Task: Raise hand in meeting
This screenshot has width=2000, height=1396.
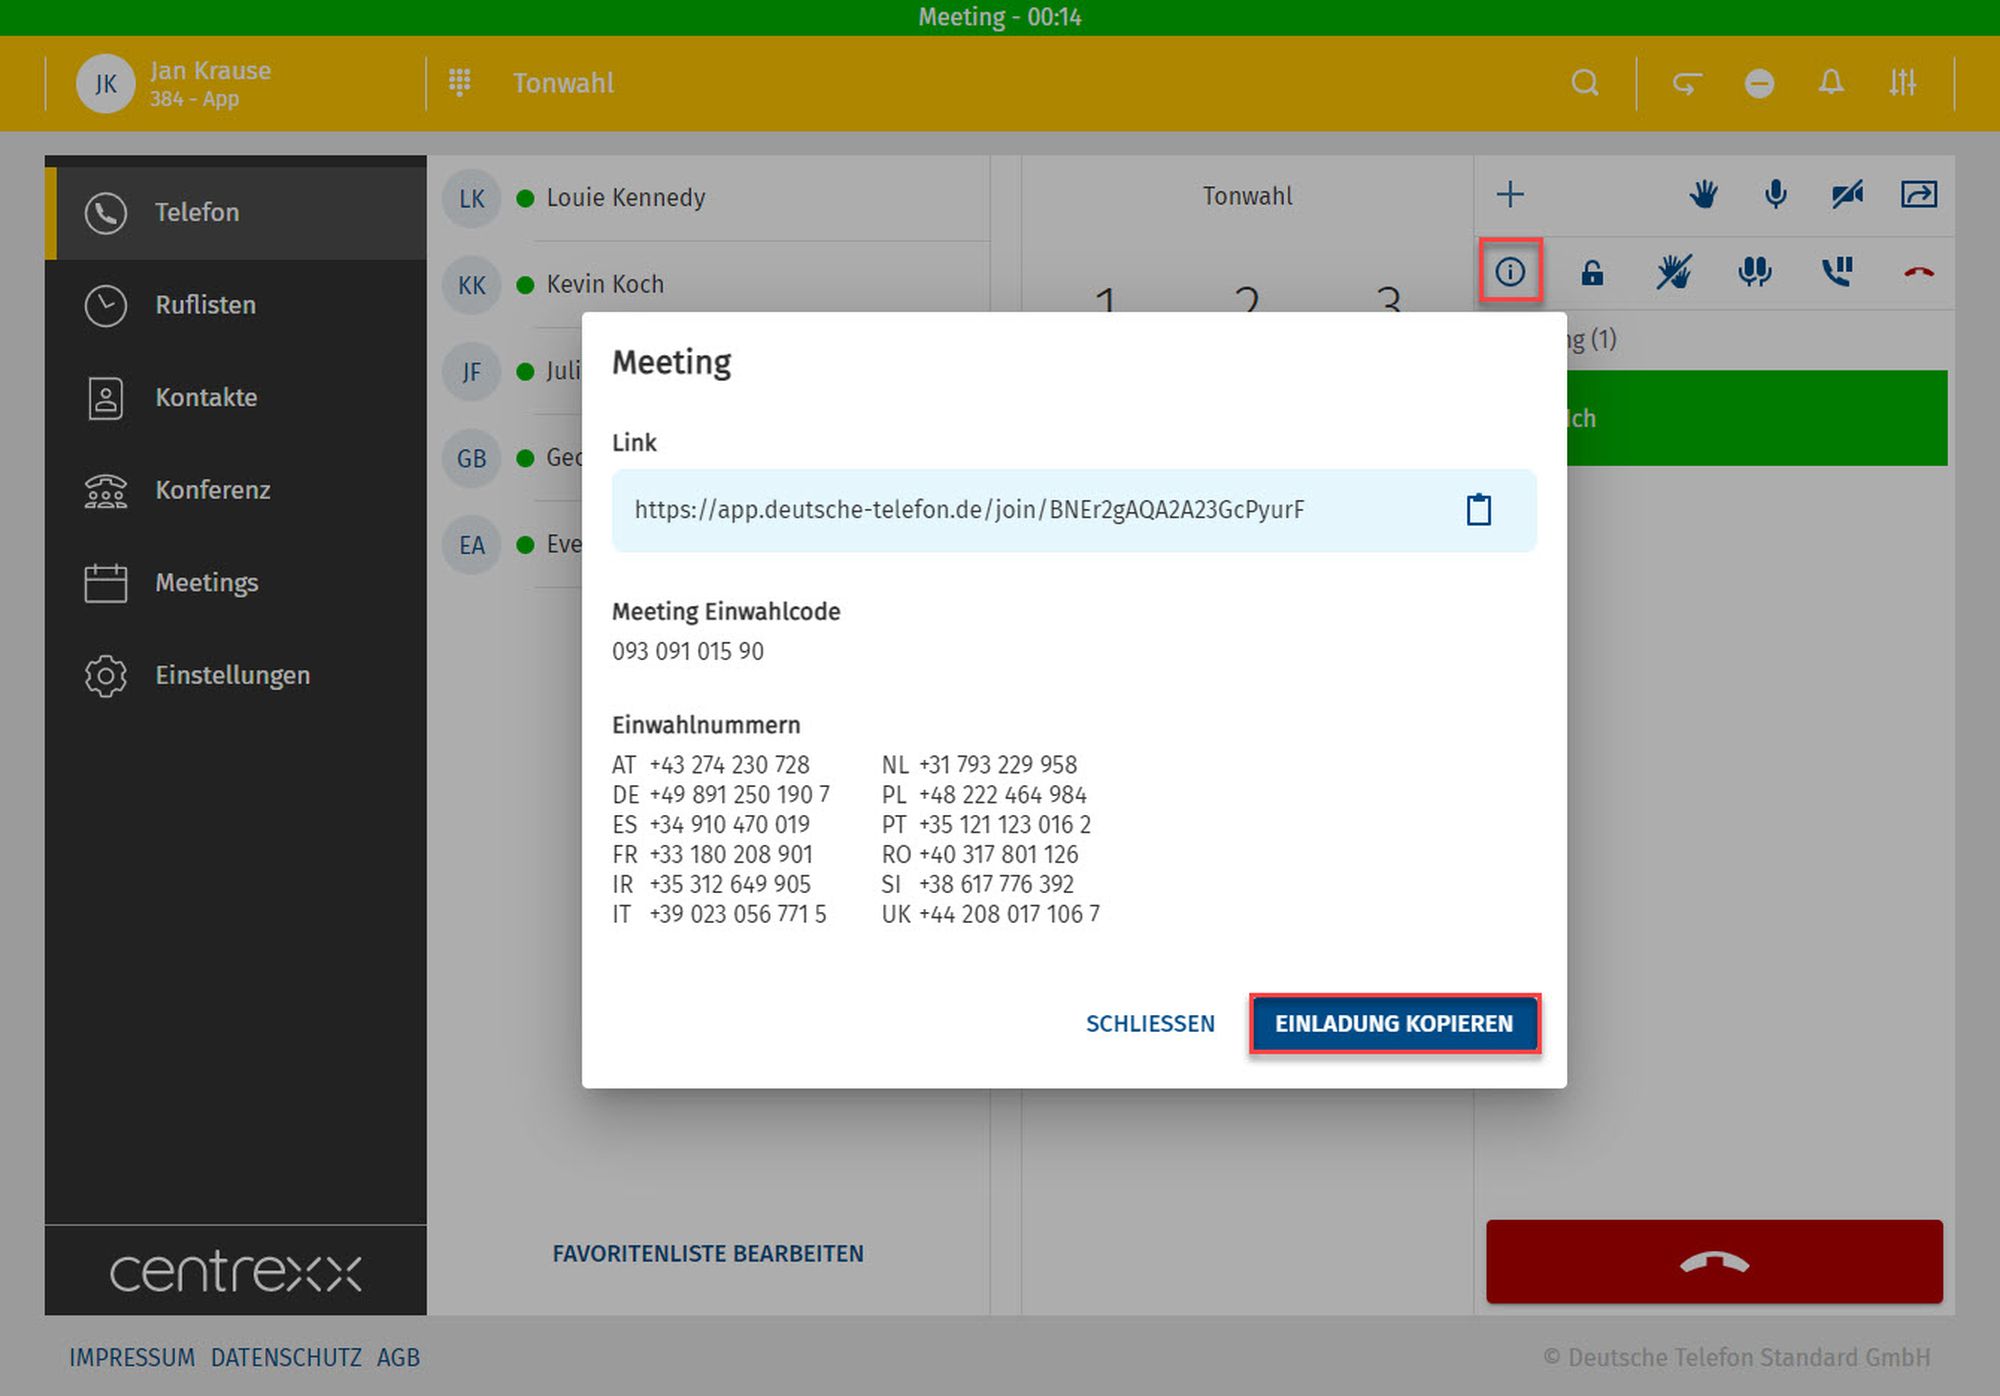Action: (1703, 194)
